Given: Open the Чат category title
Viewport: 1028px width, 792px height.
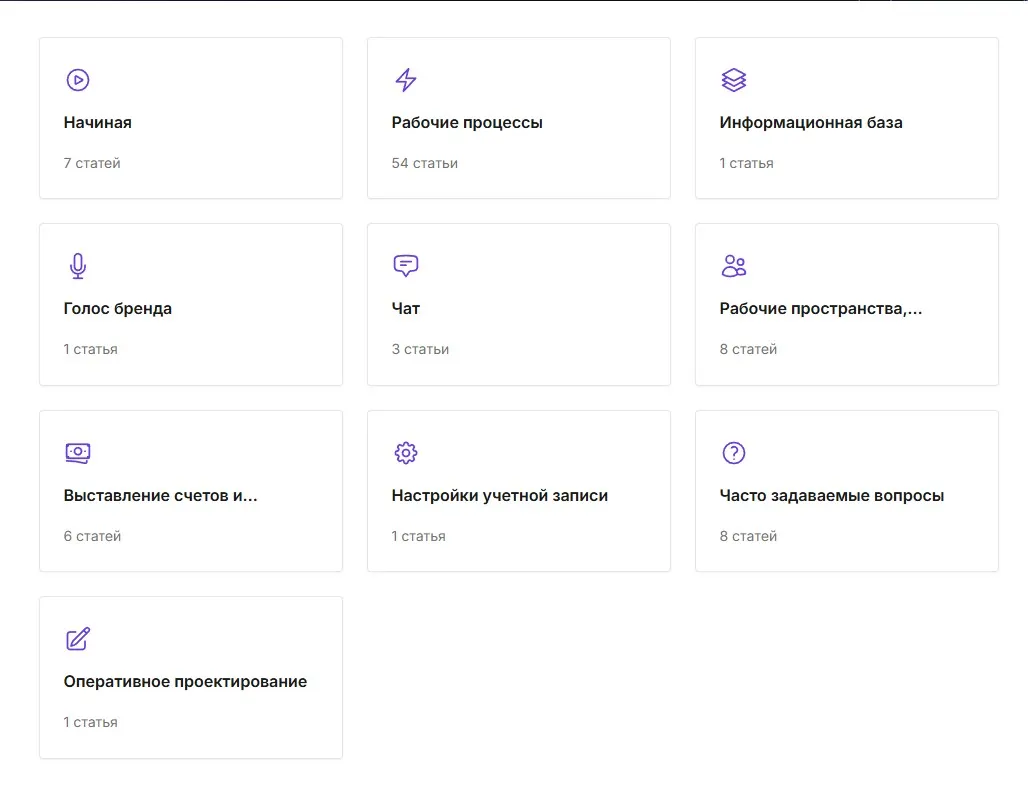Looking at the screenshot, I should (406, 309).
